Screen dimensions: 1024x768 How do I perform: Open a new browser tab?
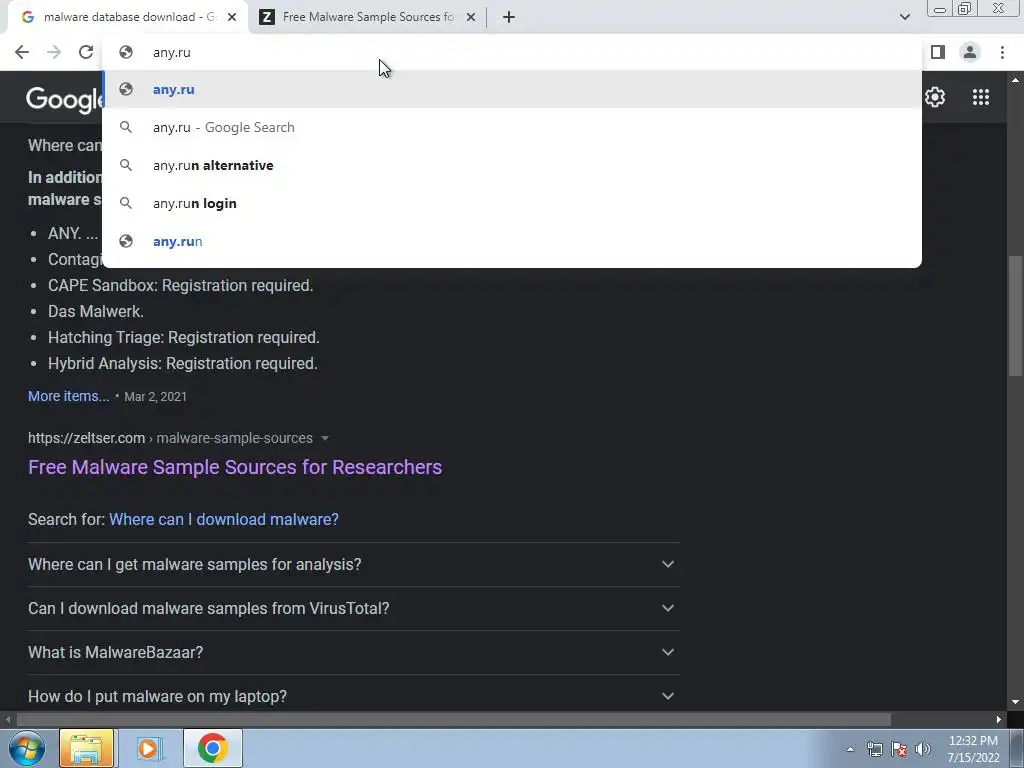[x=509, y=17]
